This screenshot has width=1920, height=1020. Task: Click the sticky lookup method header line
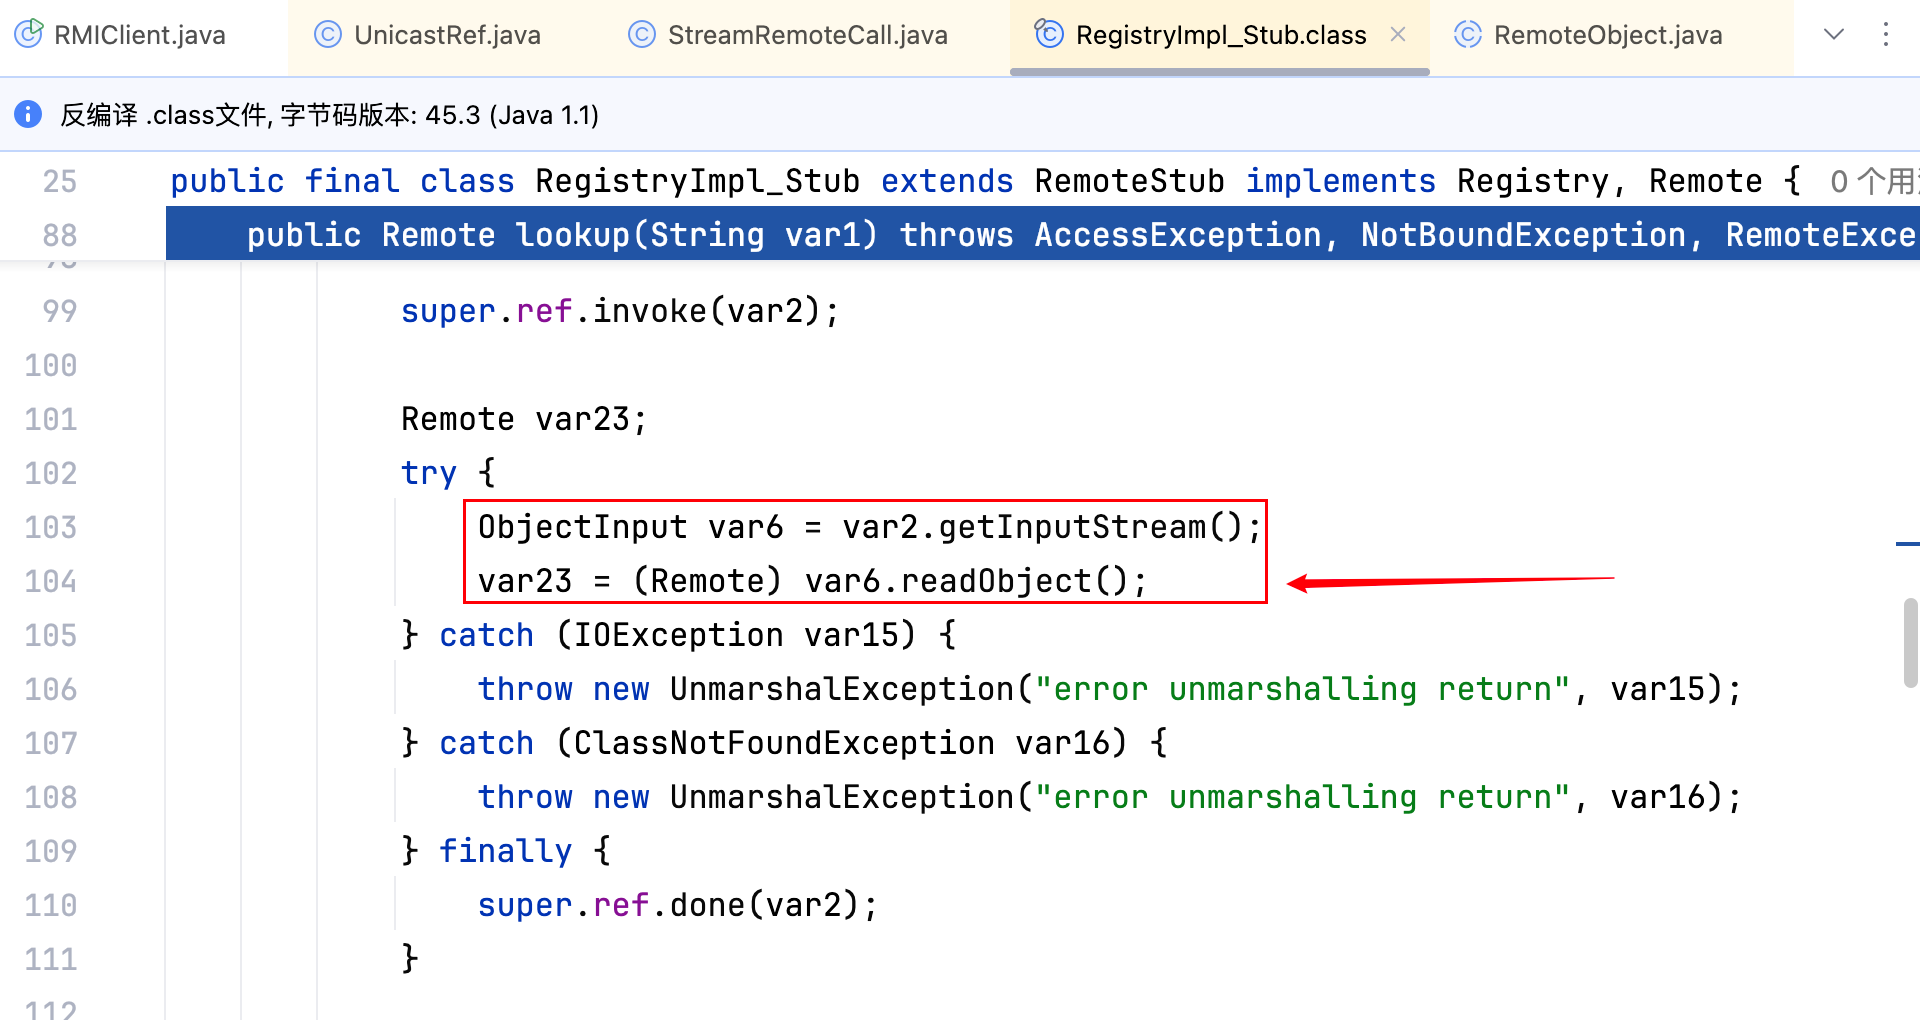(x=1000, y=235)
